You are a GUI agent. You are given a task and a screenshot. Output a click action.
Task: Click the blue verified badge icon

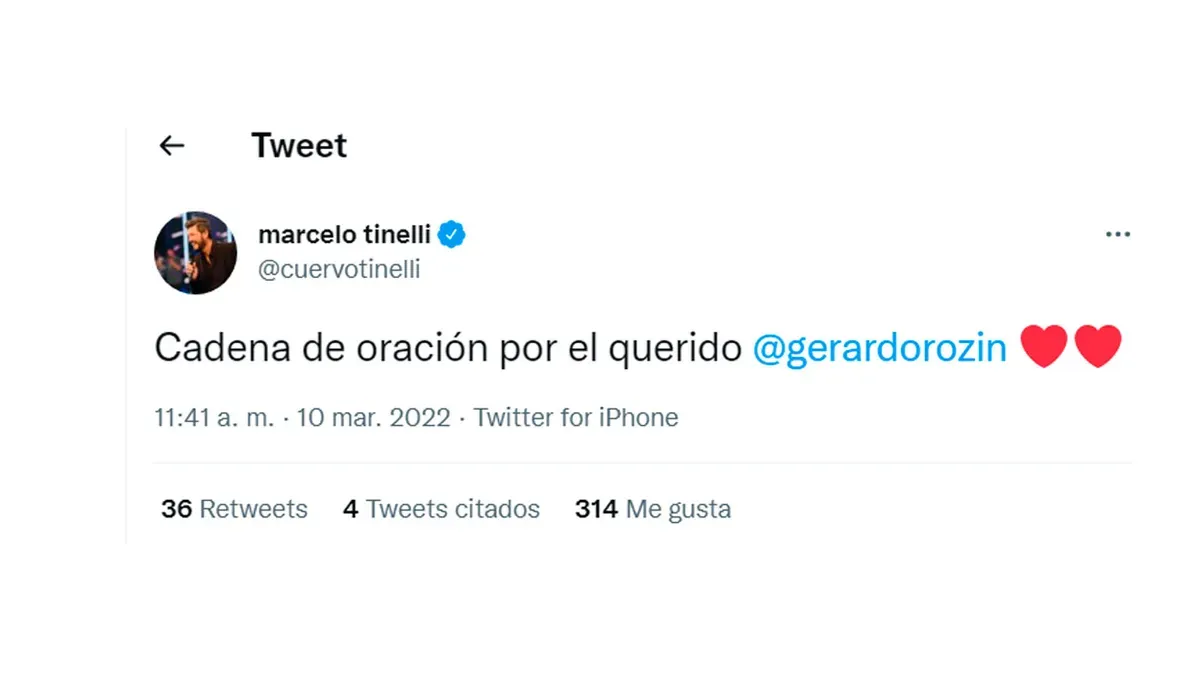click(453, 235)
